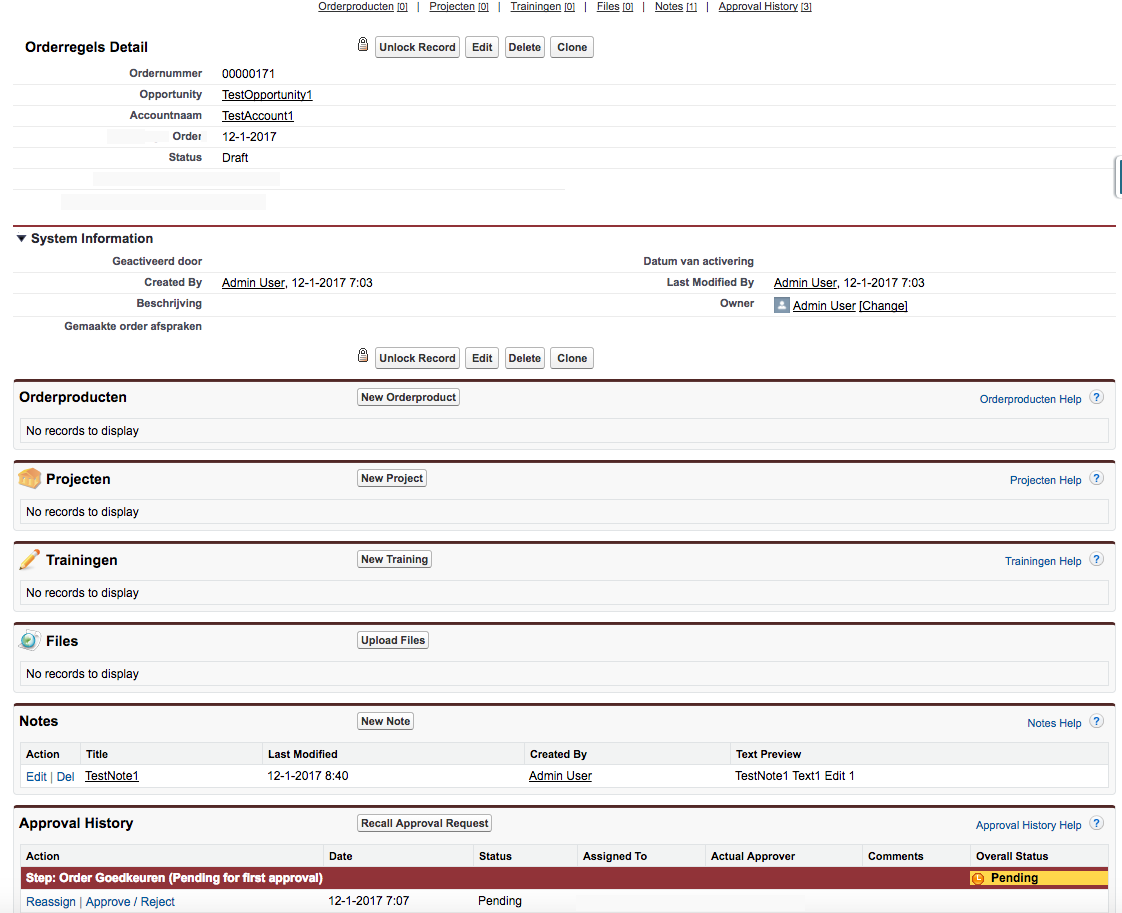Open Admin User link in Owner field
The width and height of the screenshot is (1122, 913).
824,306
